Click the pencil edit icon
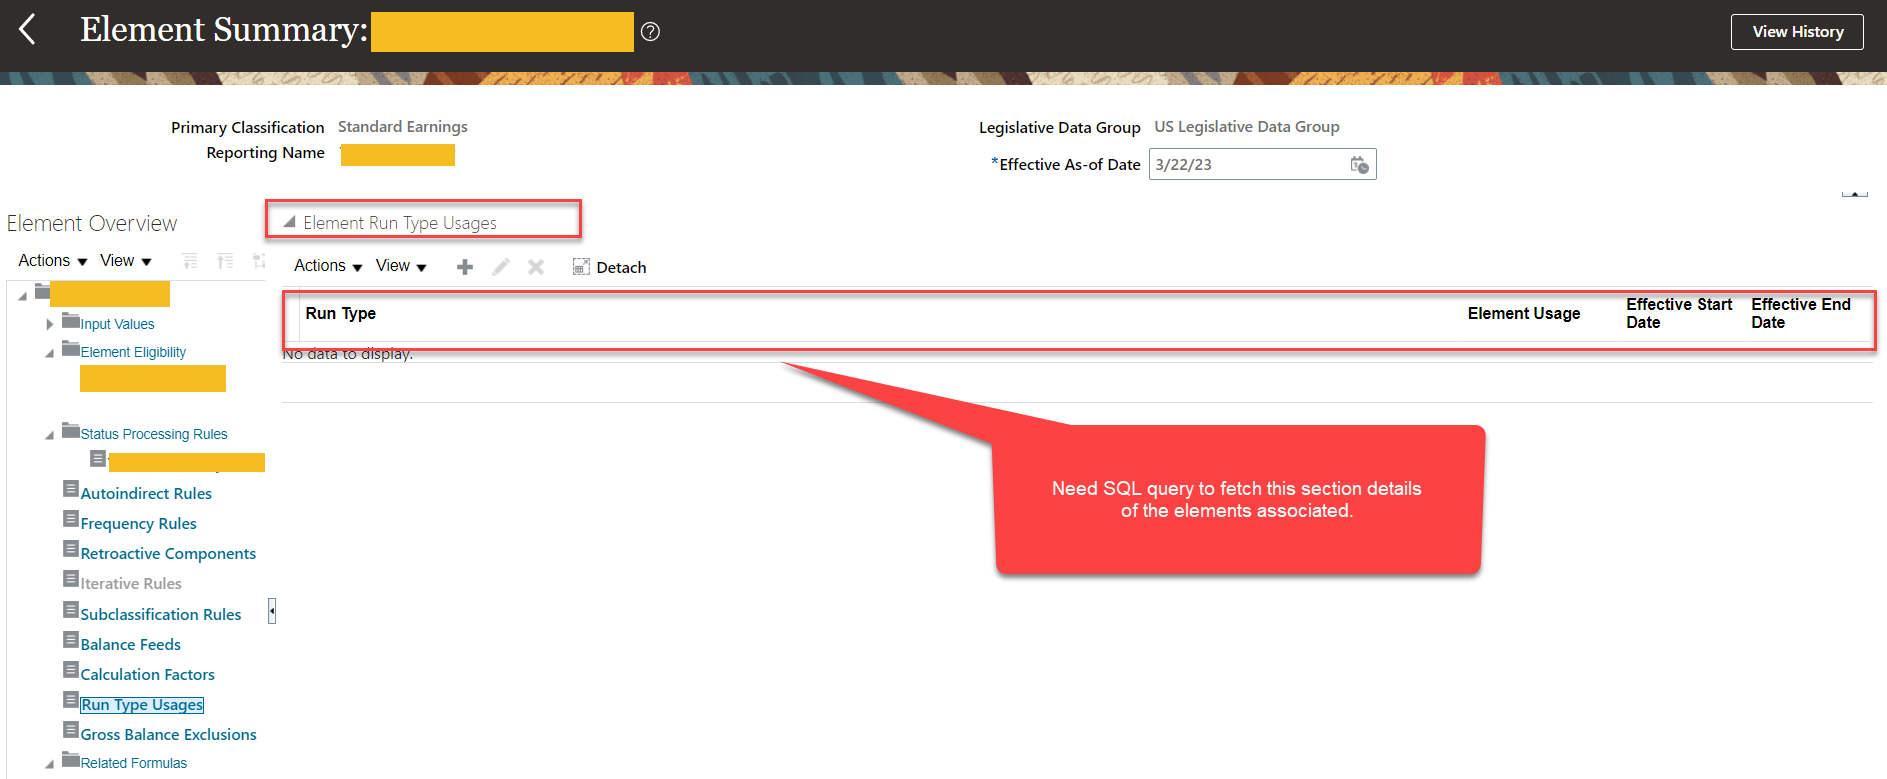Viewport: 1887px width, 779px height. [x=501, y=267]
